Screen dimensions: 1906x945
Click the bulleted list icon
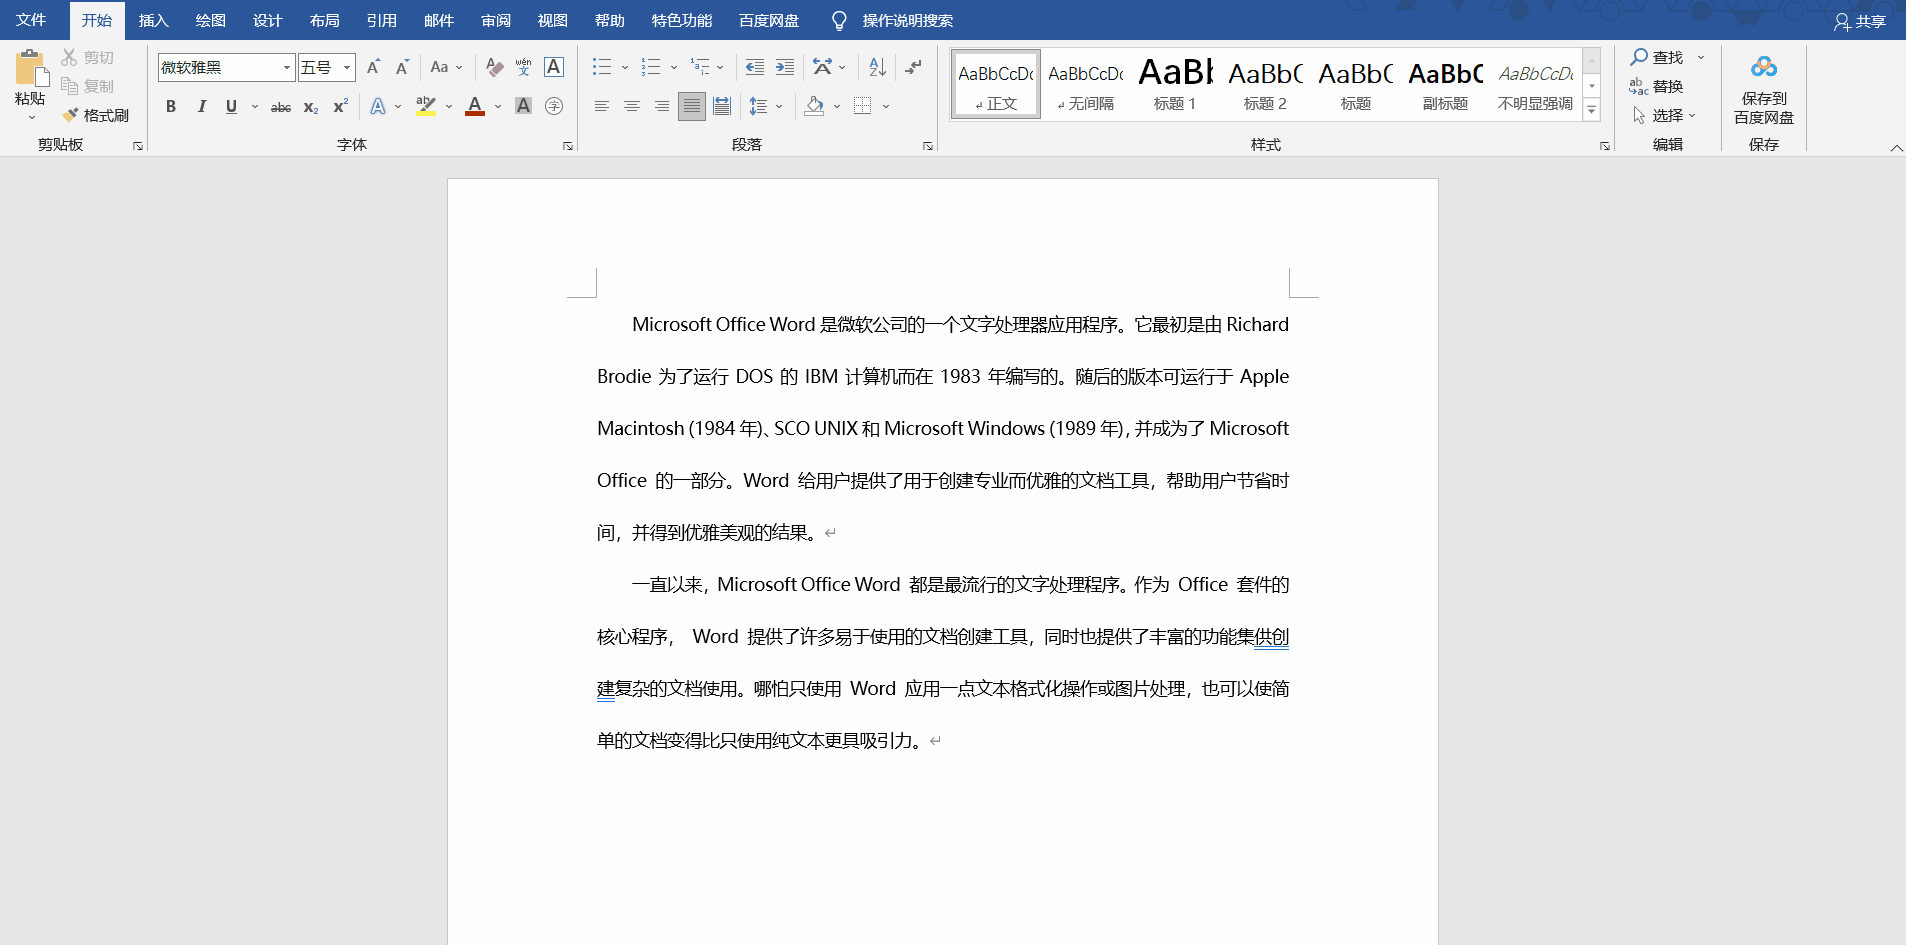pyautogui.click(x=601, y=67)
